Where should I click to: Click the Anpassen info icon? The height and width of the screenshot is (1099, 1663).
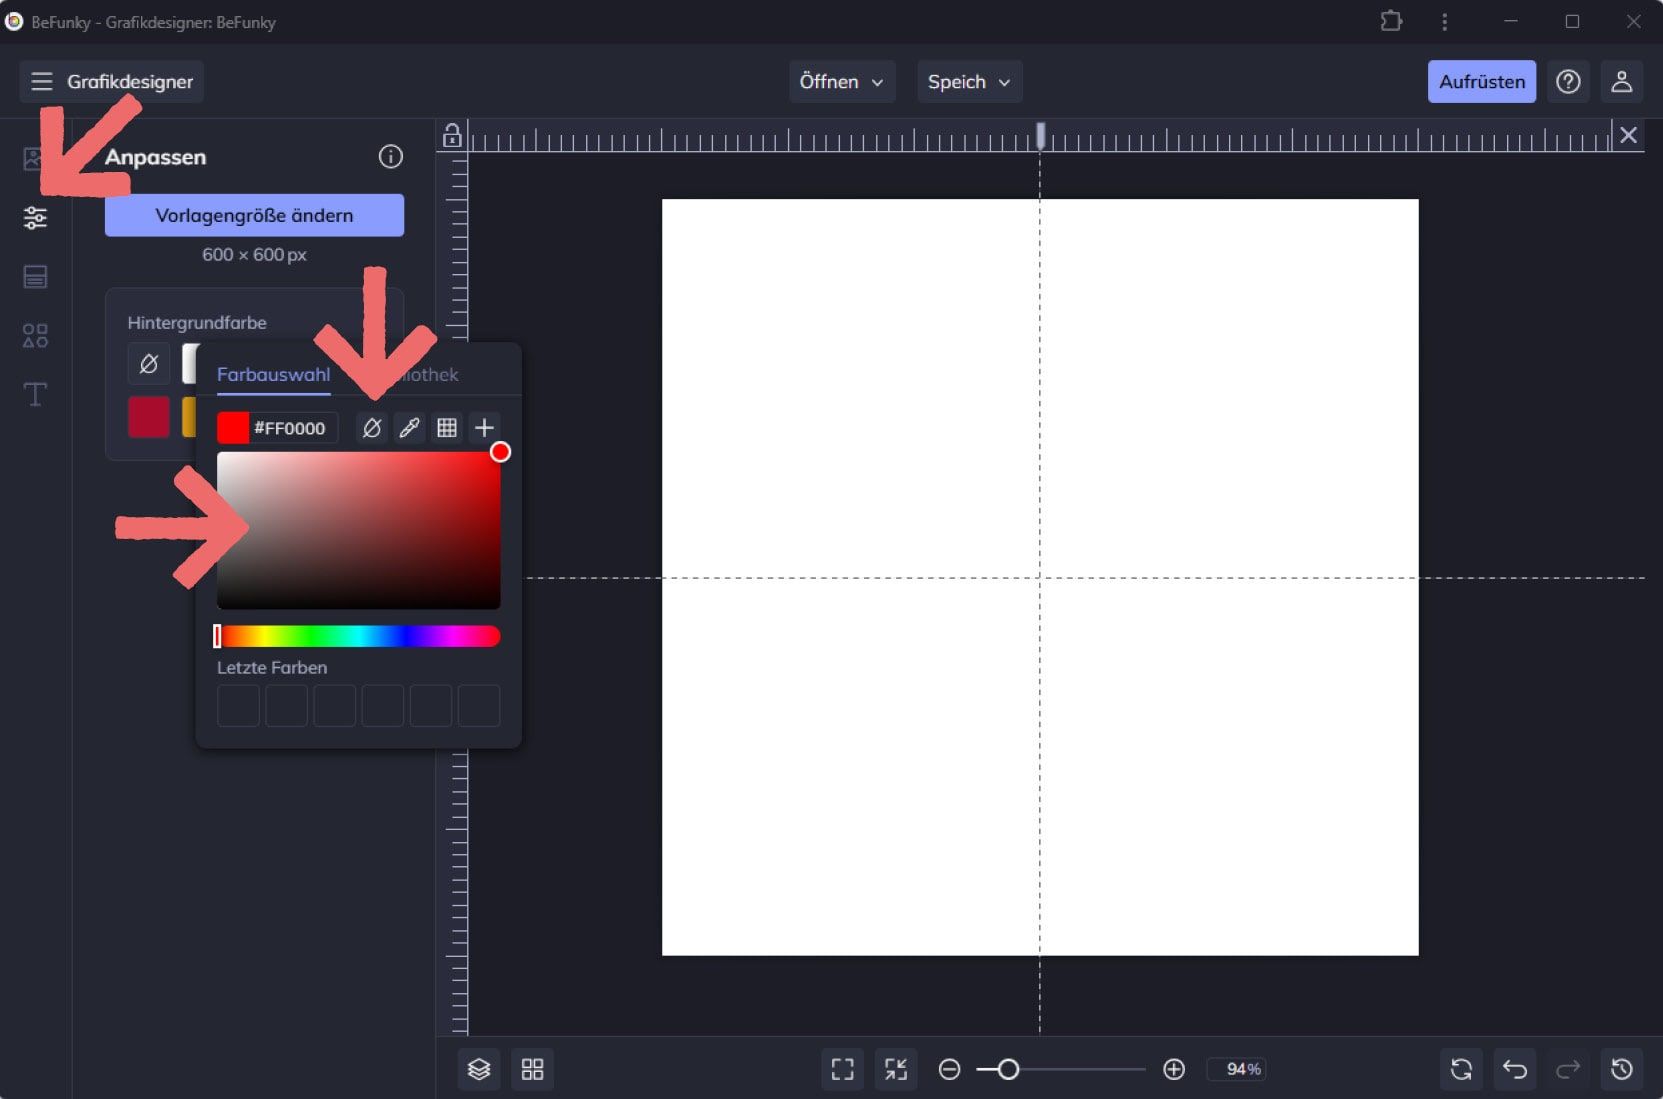coord(391,156)
